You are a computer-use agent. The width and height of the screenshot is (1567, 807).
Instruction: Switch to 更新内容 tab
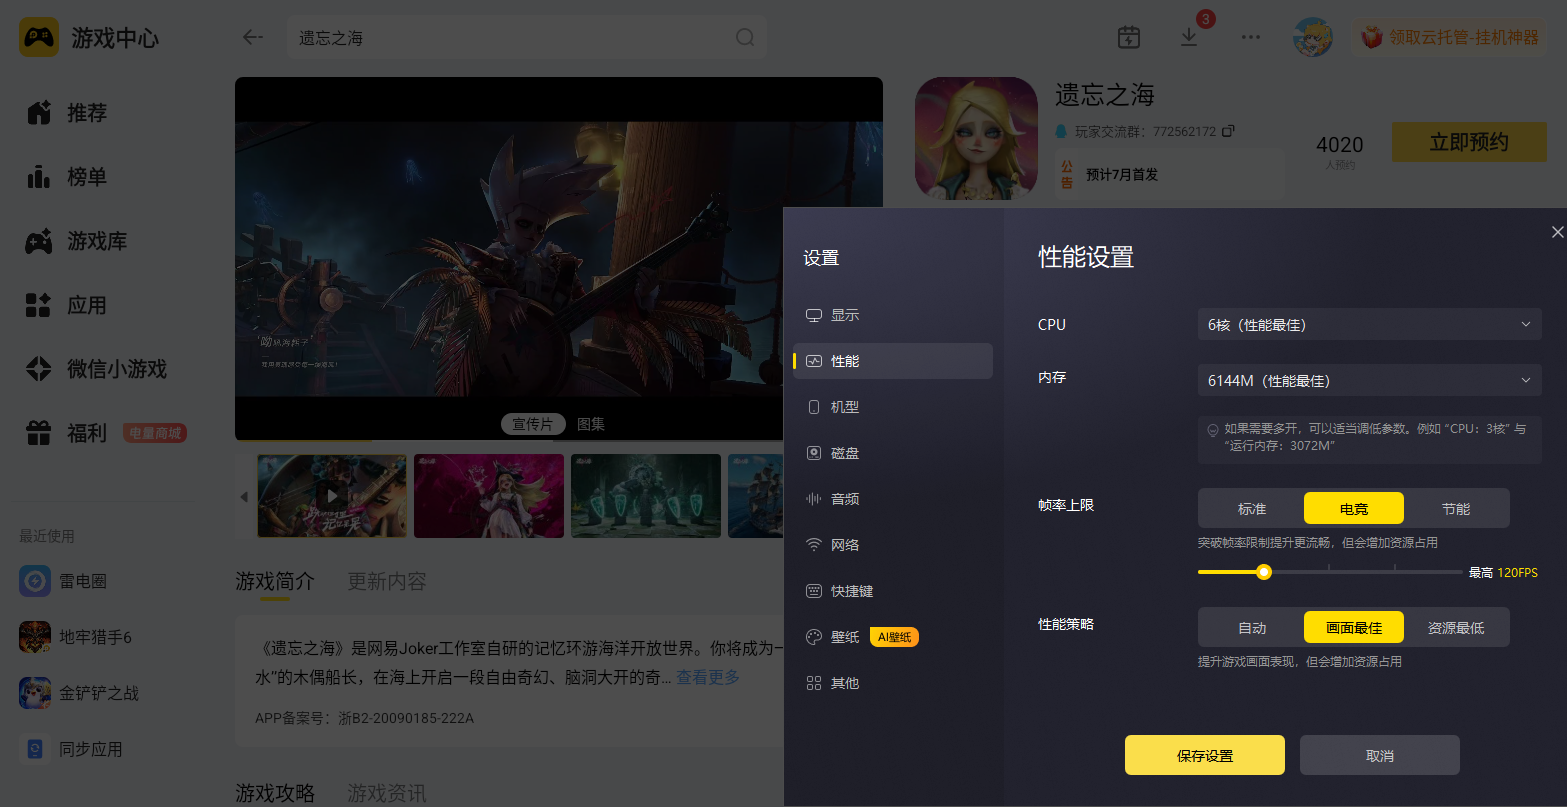coord(387,581)
